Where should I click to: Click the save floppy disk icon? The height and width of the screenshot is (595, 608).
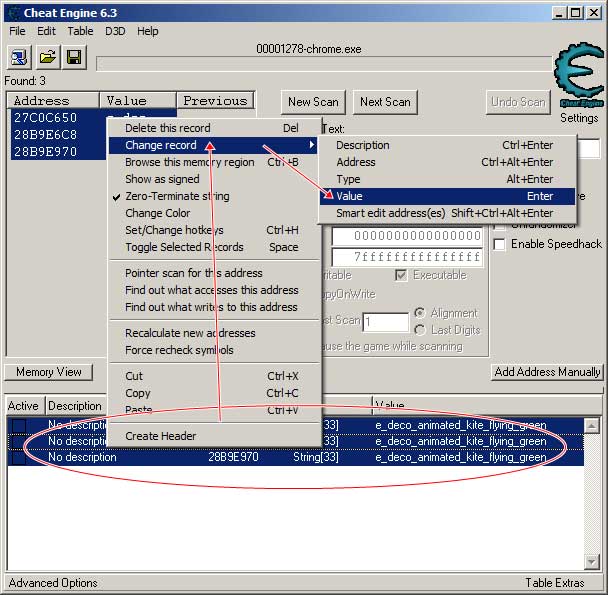click(x=74, y=57)
